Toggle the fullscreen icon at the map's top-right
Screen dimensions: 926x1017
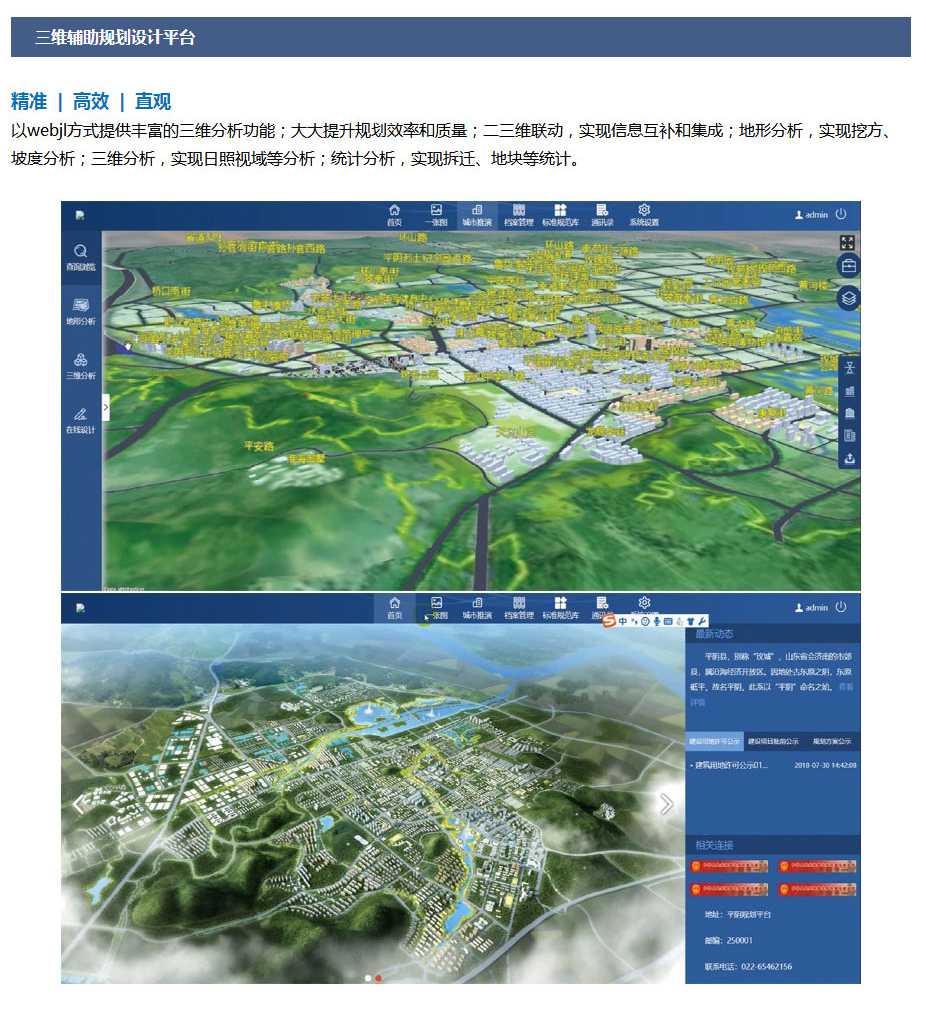[845, 240]
